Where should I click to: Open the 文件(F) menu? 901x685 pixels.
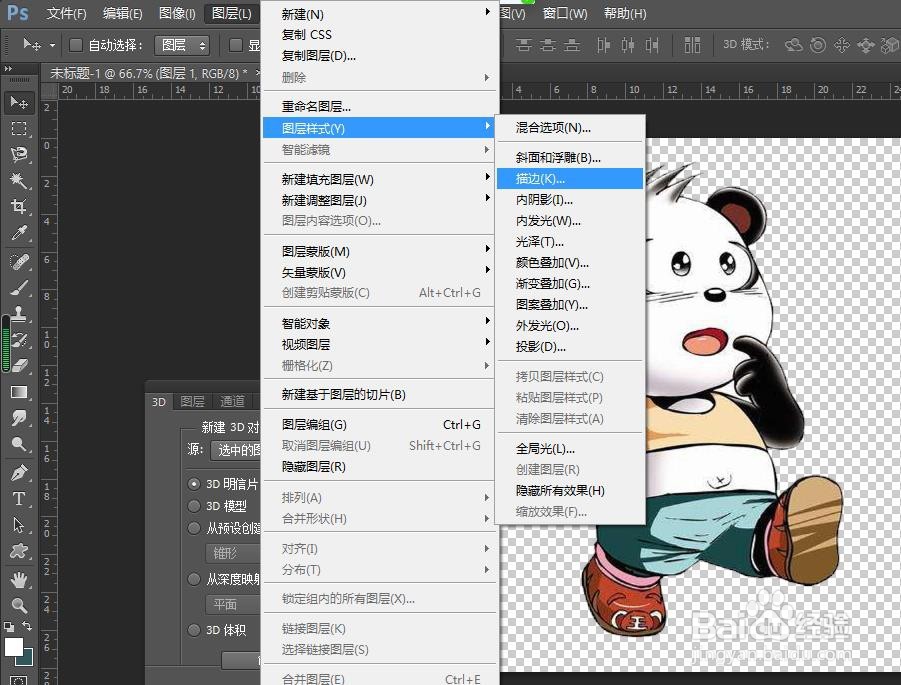[67, 13]
